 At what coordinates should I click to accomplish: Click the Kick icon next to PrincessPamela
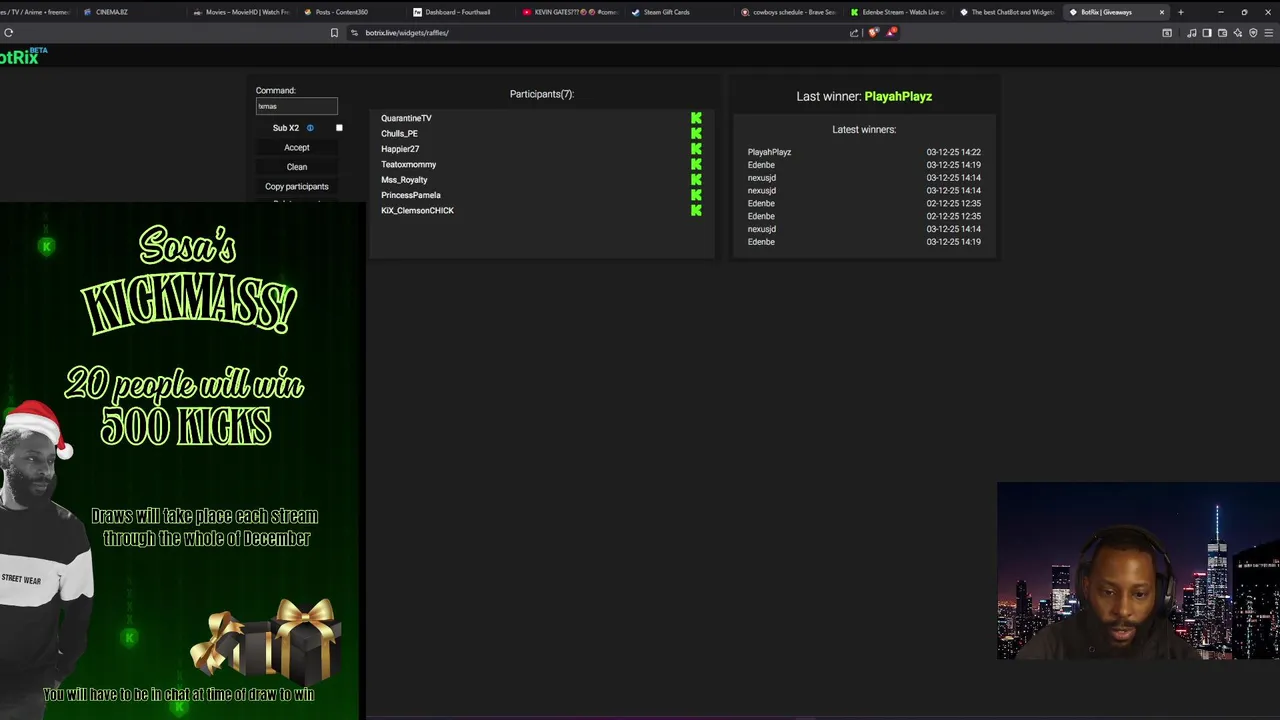[x=696, y=195]
